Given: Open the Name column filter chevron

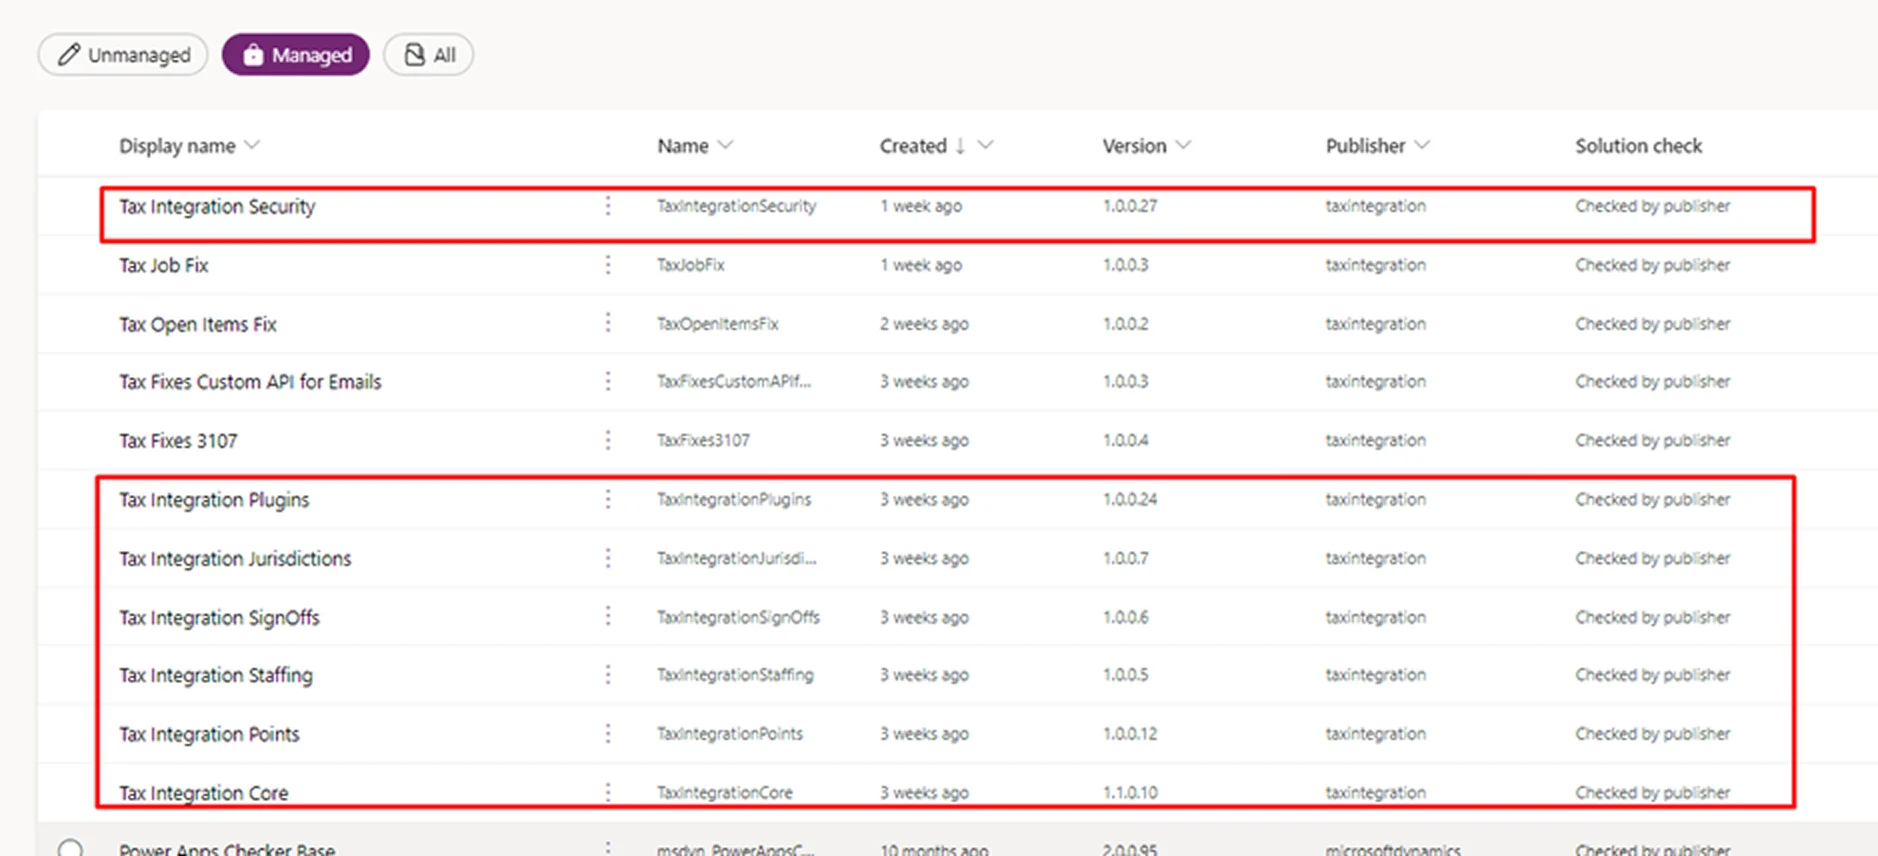Looking at the screenshot, I should pyautogui.click(x=726, y=146).
